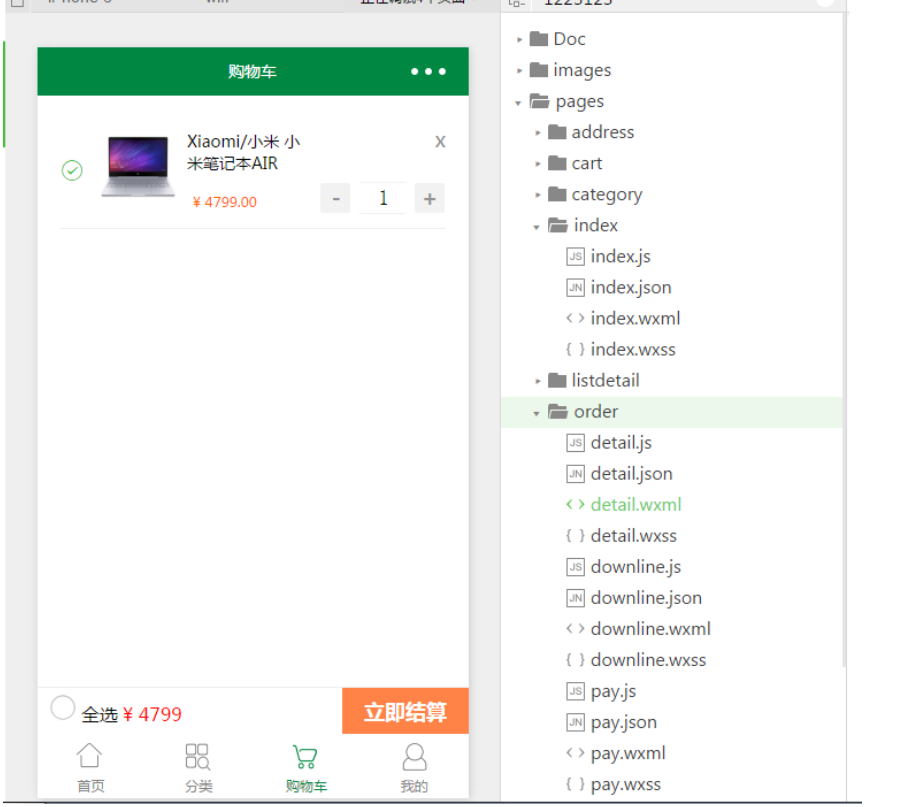This screenshot has width=898, height=807.
Task: Collapse the pages folder arrow
Action: pyautogui.click(x=518, y=103)
